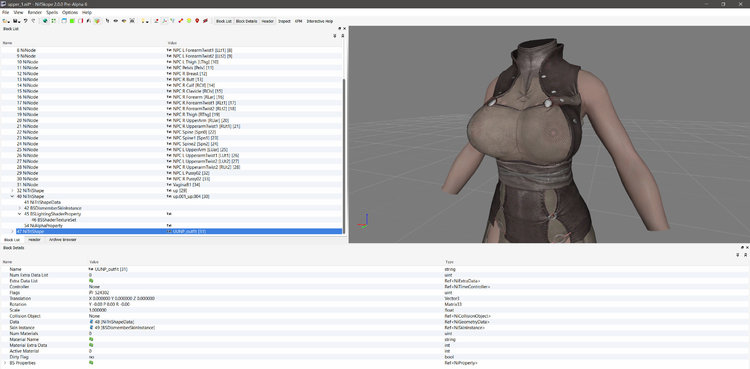Click the Redo arrow icon in toolbar
Image resolution: width=750 pixels, height=369 pixels.
[x=33, y=21]
